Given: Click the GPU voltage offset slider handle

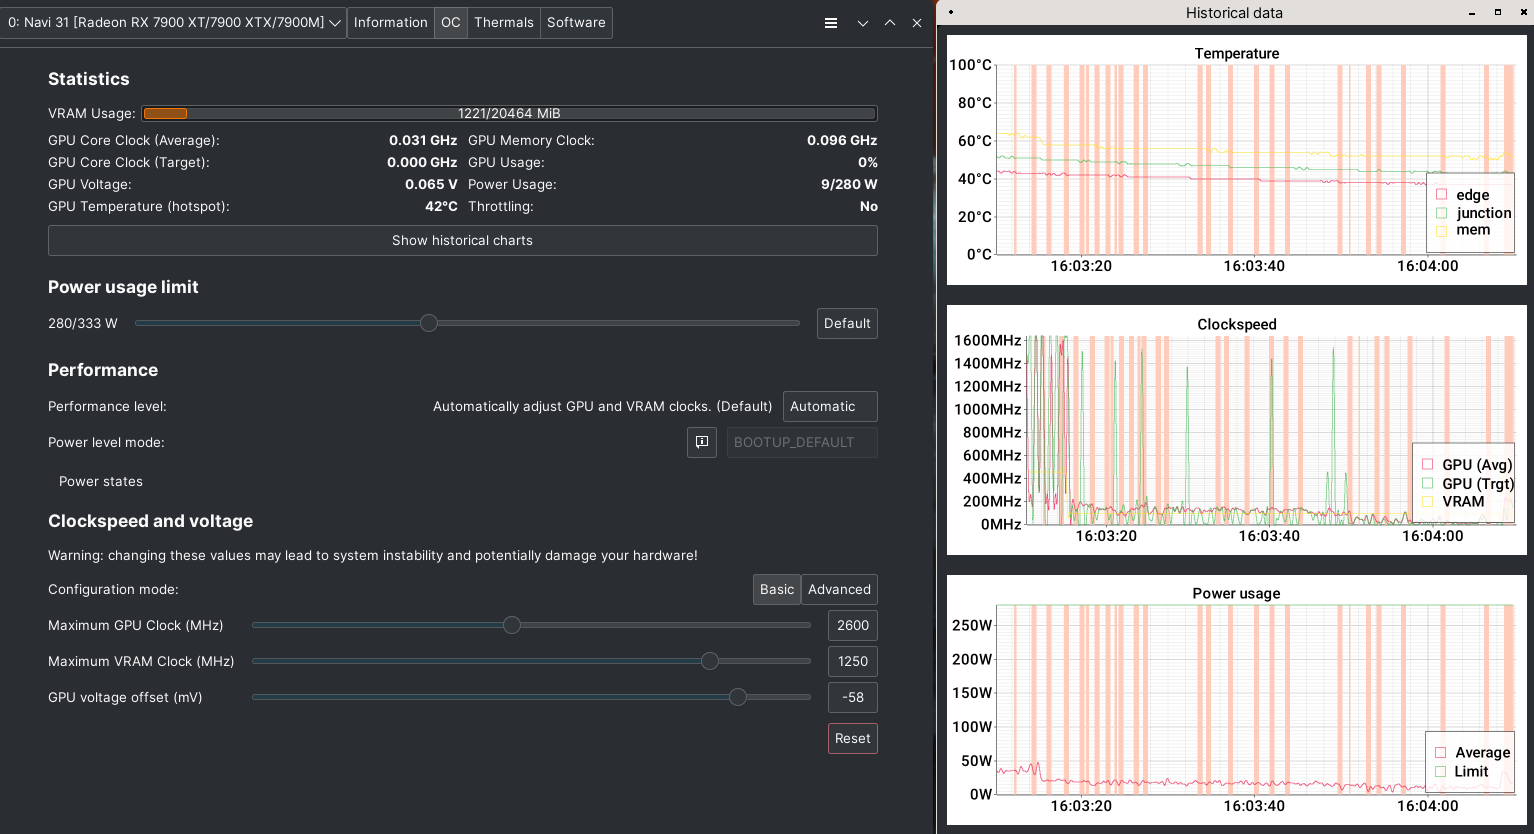Looking at the screenshot, I should 738,697.
